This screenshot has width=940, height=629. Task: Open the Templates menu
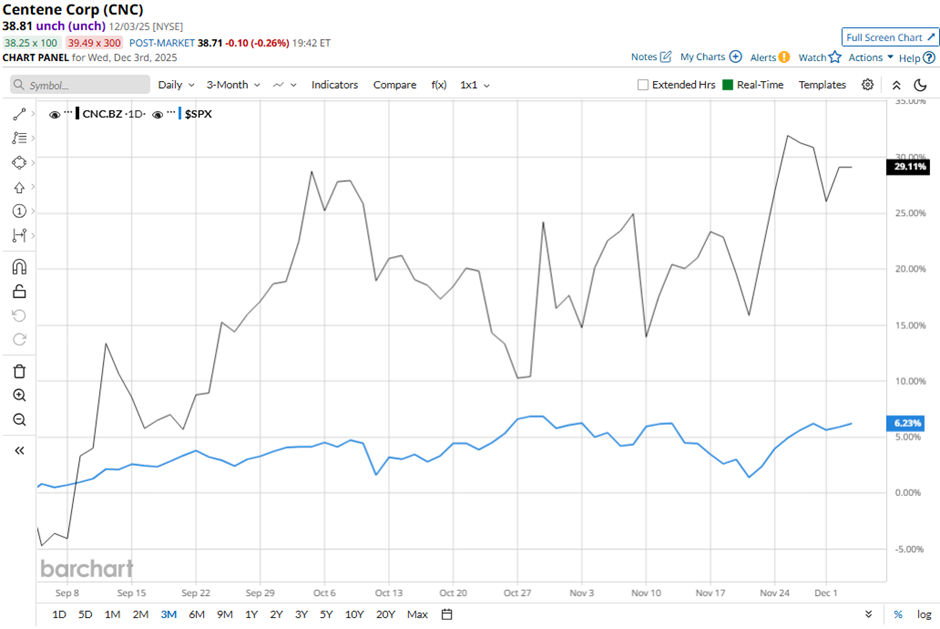(x=822, y=85)
